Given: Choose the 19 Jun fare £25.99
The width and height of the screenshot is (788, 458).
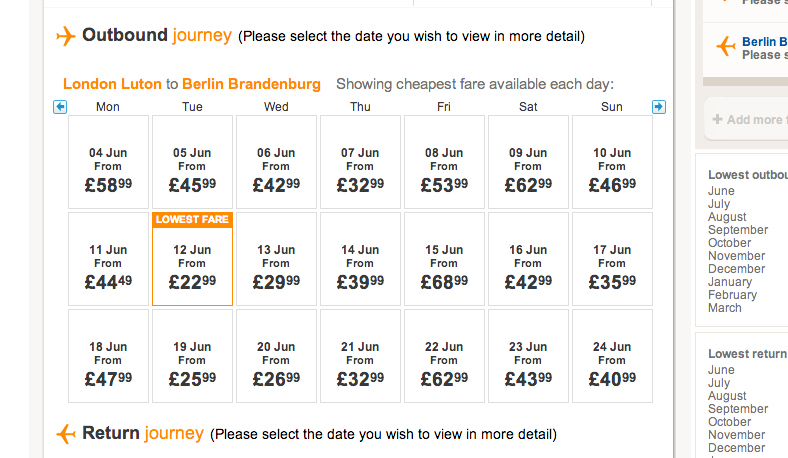Looking at the screenshot, I should tap(192, 362).
